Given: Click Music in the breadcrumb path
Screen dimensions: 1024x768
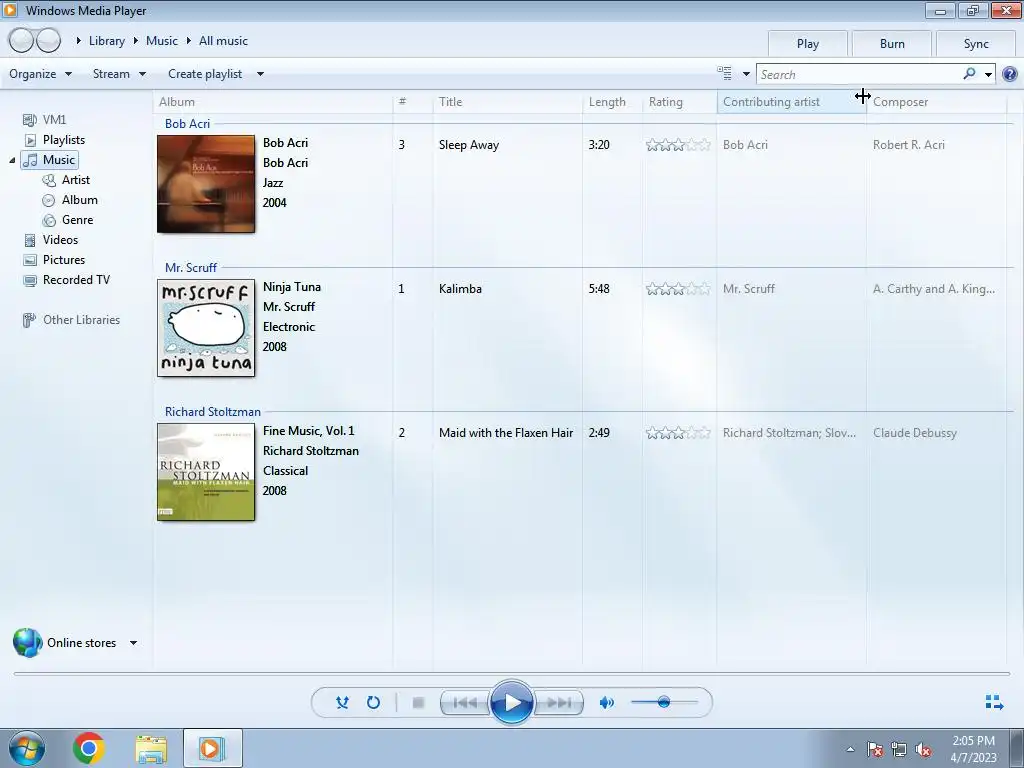Looking at the screenshot, I should click(x=161, y=40).
